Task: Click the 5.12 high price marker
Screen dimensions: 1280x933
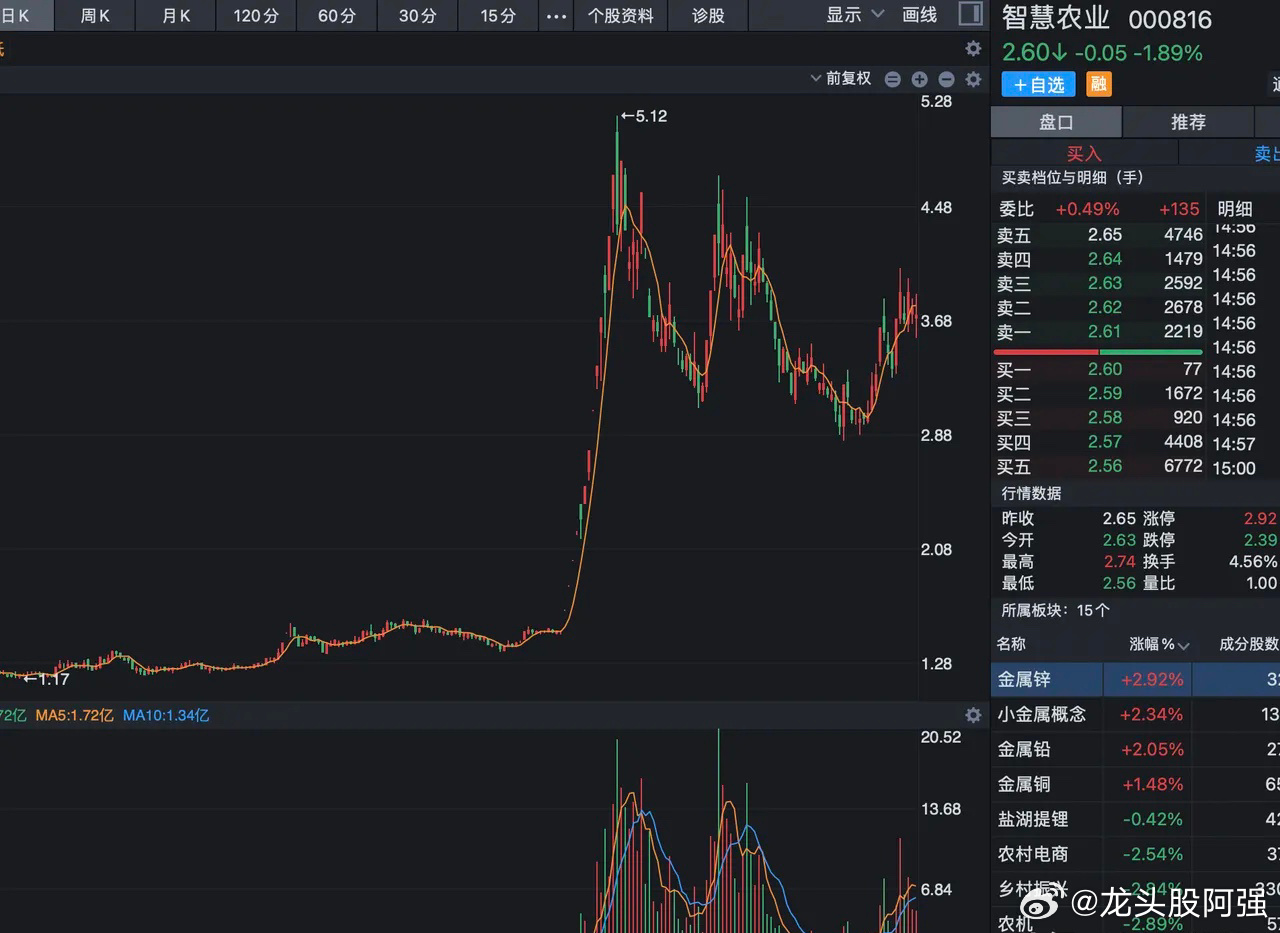Action: pos(643,116)
